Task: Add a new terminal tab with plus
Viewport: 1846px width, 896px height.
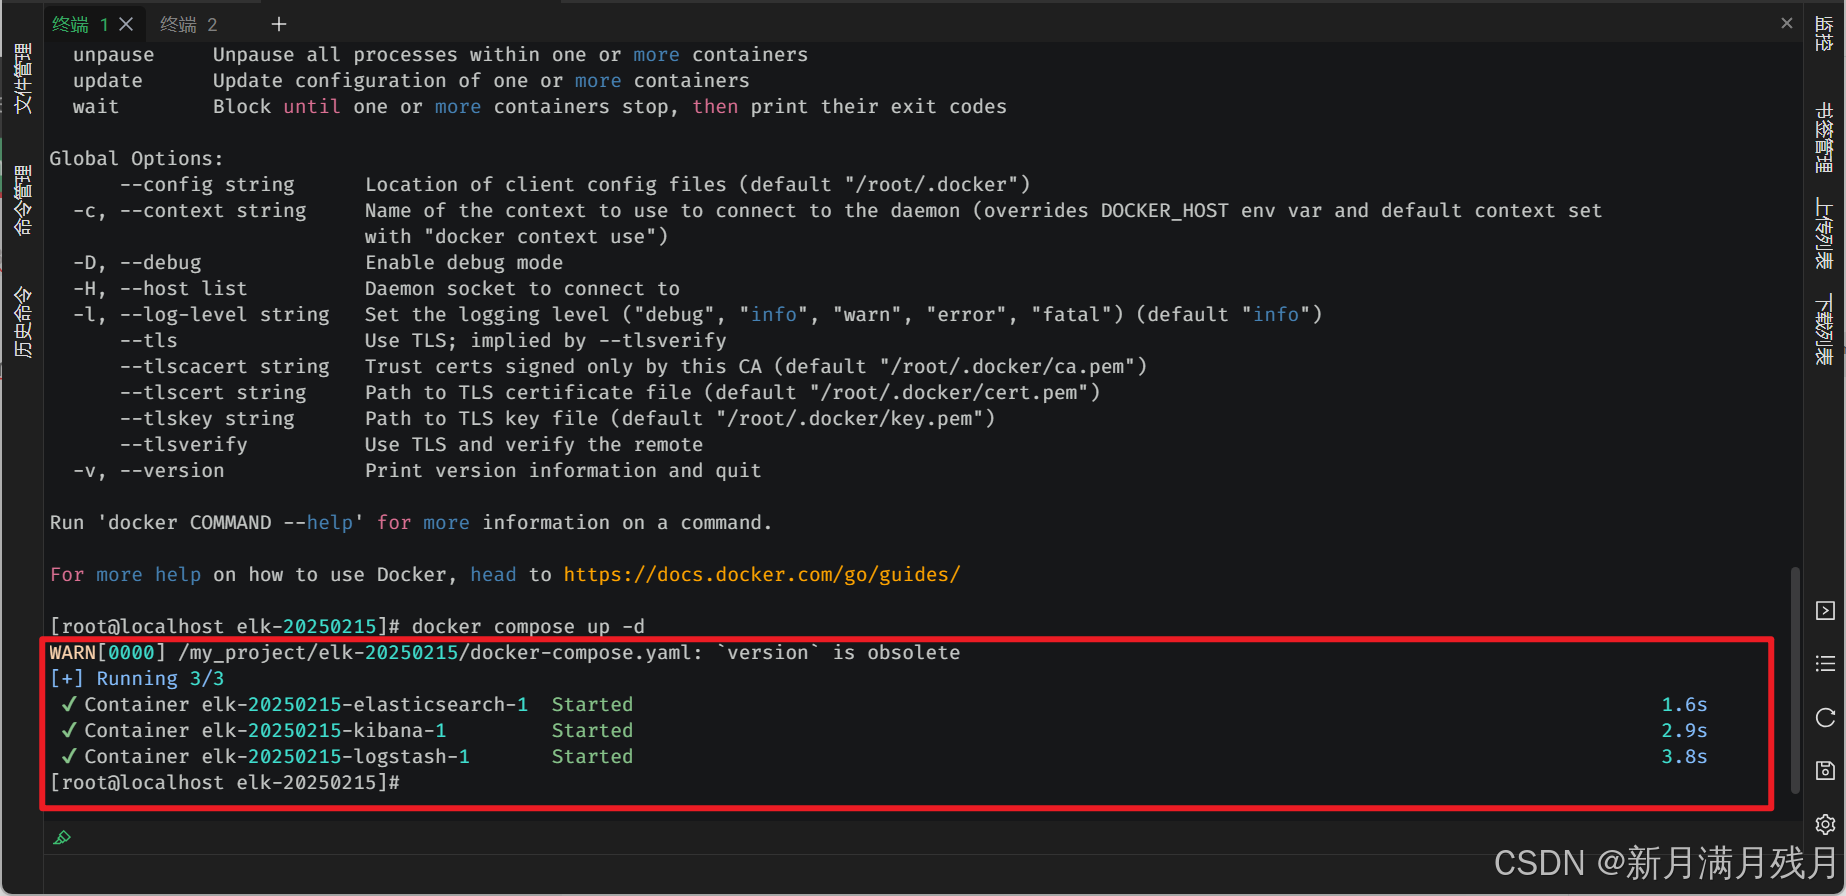Action: [x=279, y=24]
